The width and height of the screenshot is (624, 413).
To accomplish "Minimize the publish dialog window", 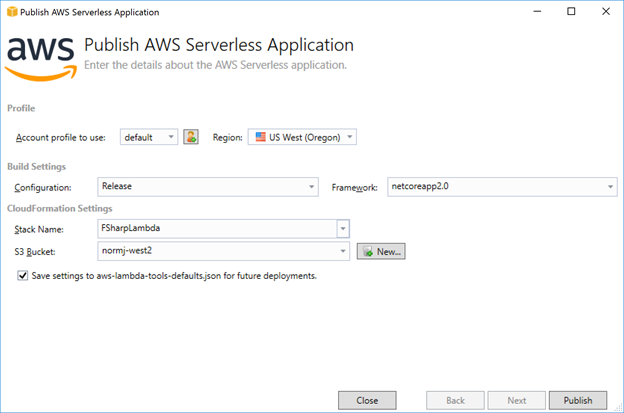I will [537, 12].
